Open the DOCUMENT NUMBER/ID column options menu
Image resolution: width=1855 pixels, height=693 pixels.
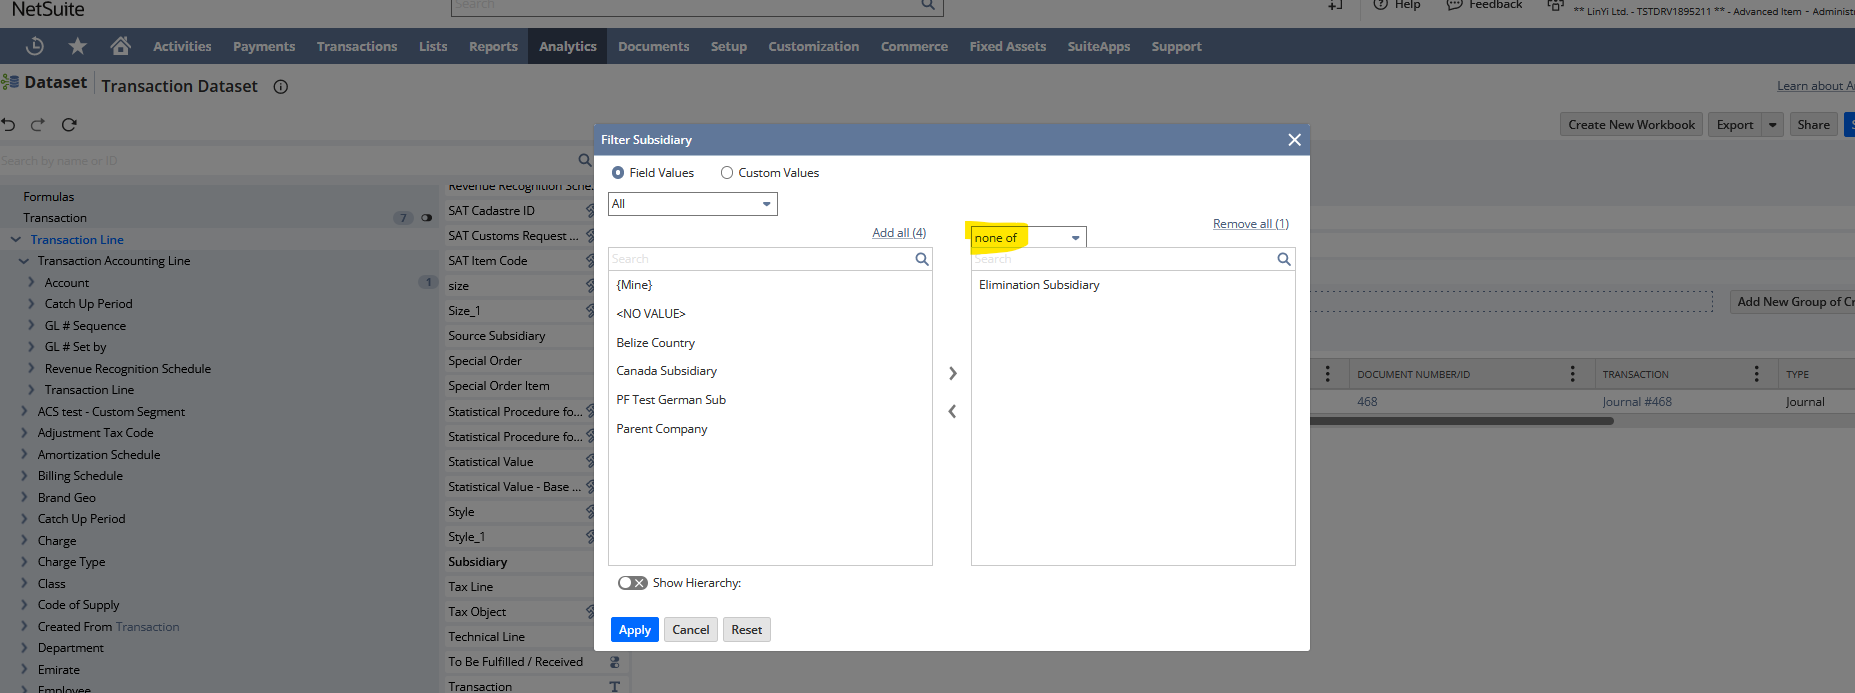tap(1573, 374)
